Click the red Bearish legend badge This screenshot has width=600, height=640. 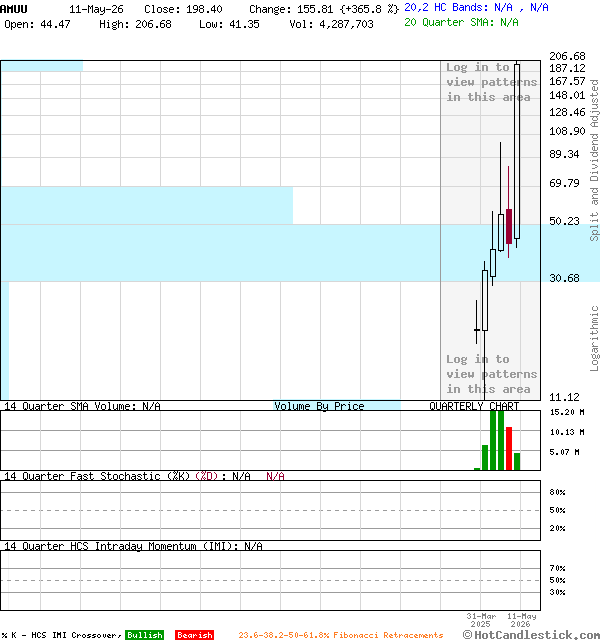[194, 635]
